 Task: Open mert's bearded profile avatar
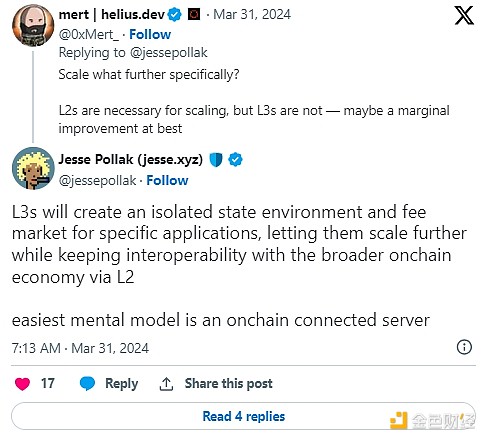(33, 25)
